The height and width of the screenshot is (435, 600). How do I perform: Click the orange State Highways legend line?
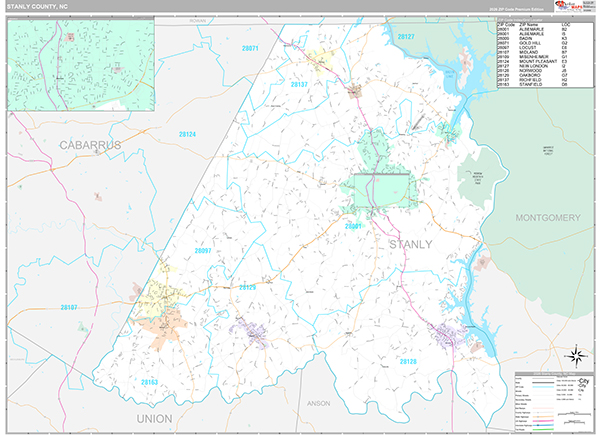point(543,417)
